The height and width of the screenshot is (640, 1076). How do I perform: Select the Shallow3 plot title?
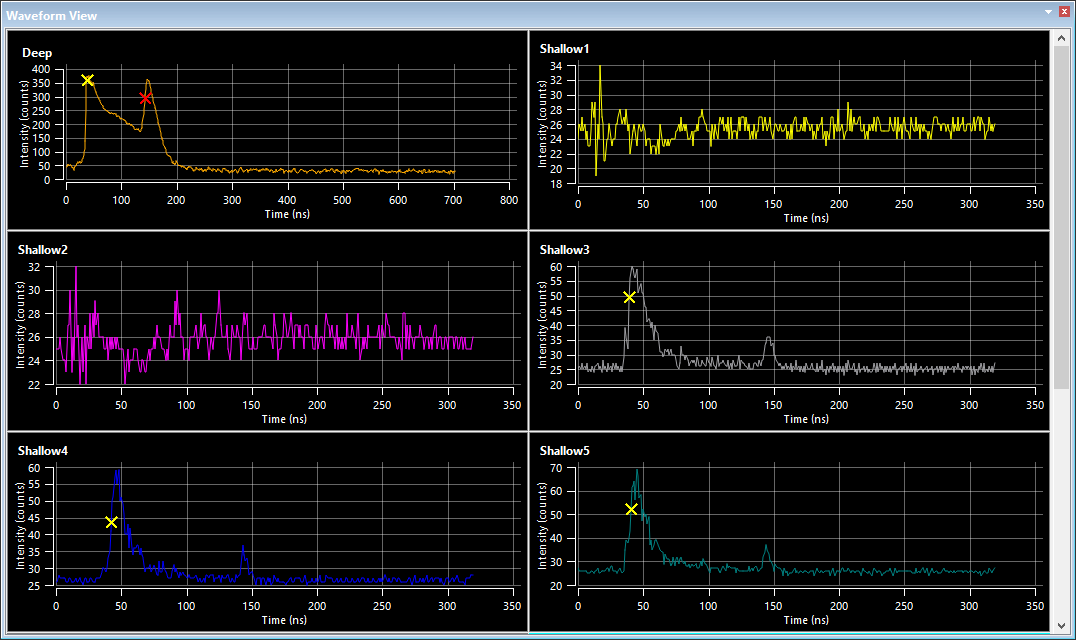pos(565,249)
